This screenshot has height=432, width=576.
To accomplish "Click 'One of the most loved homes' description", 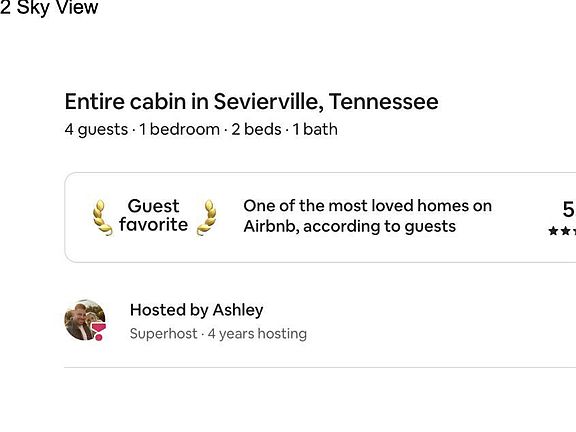I will [x=367, y=216].
